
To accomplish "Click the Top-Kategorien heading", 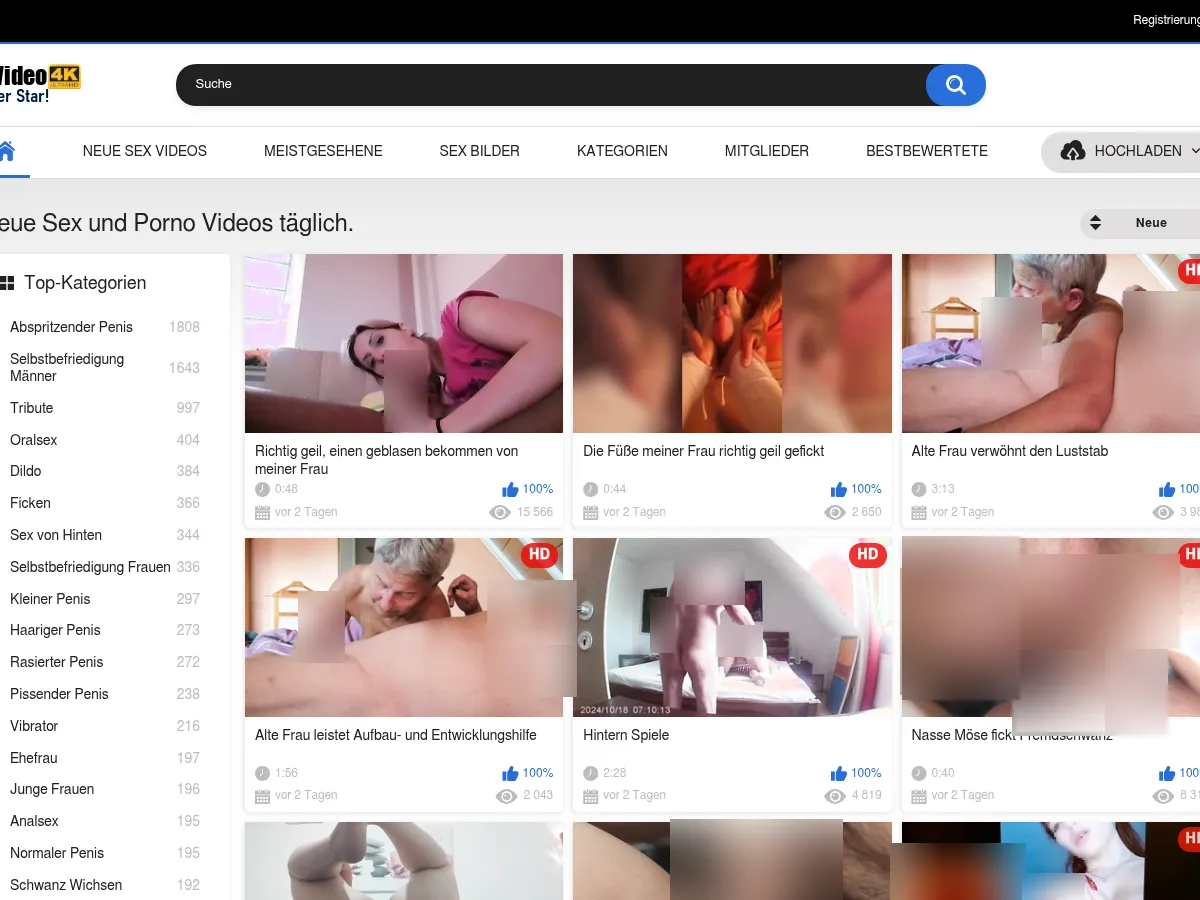I will [85, 284].
